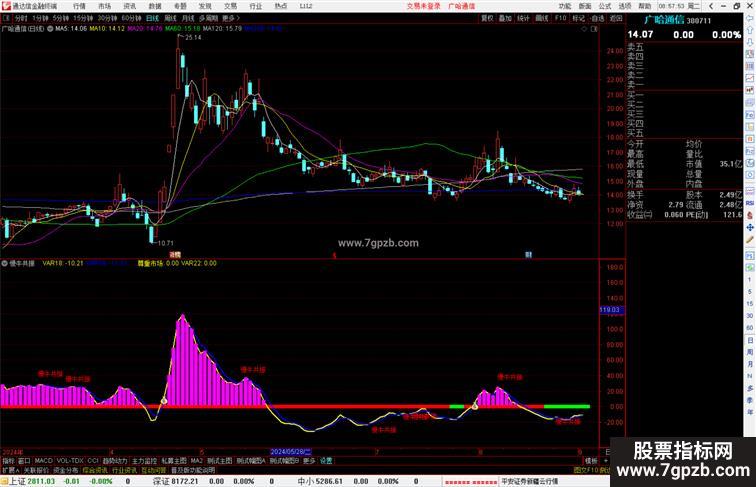The height and width of the screenshot is (487, 756).
Task: Open the 公式 menu at top right
Action: [605, 6]
